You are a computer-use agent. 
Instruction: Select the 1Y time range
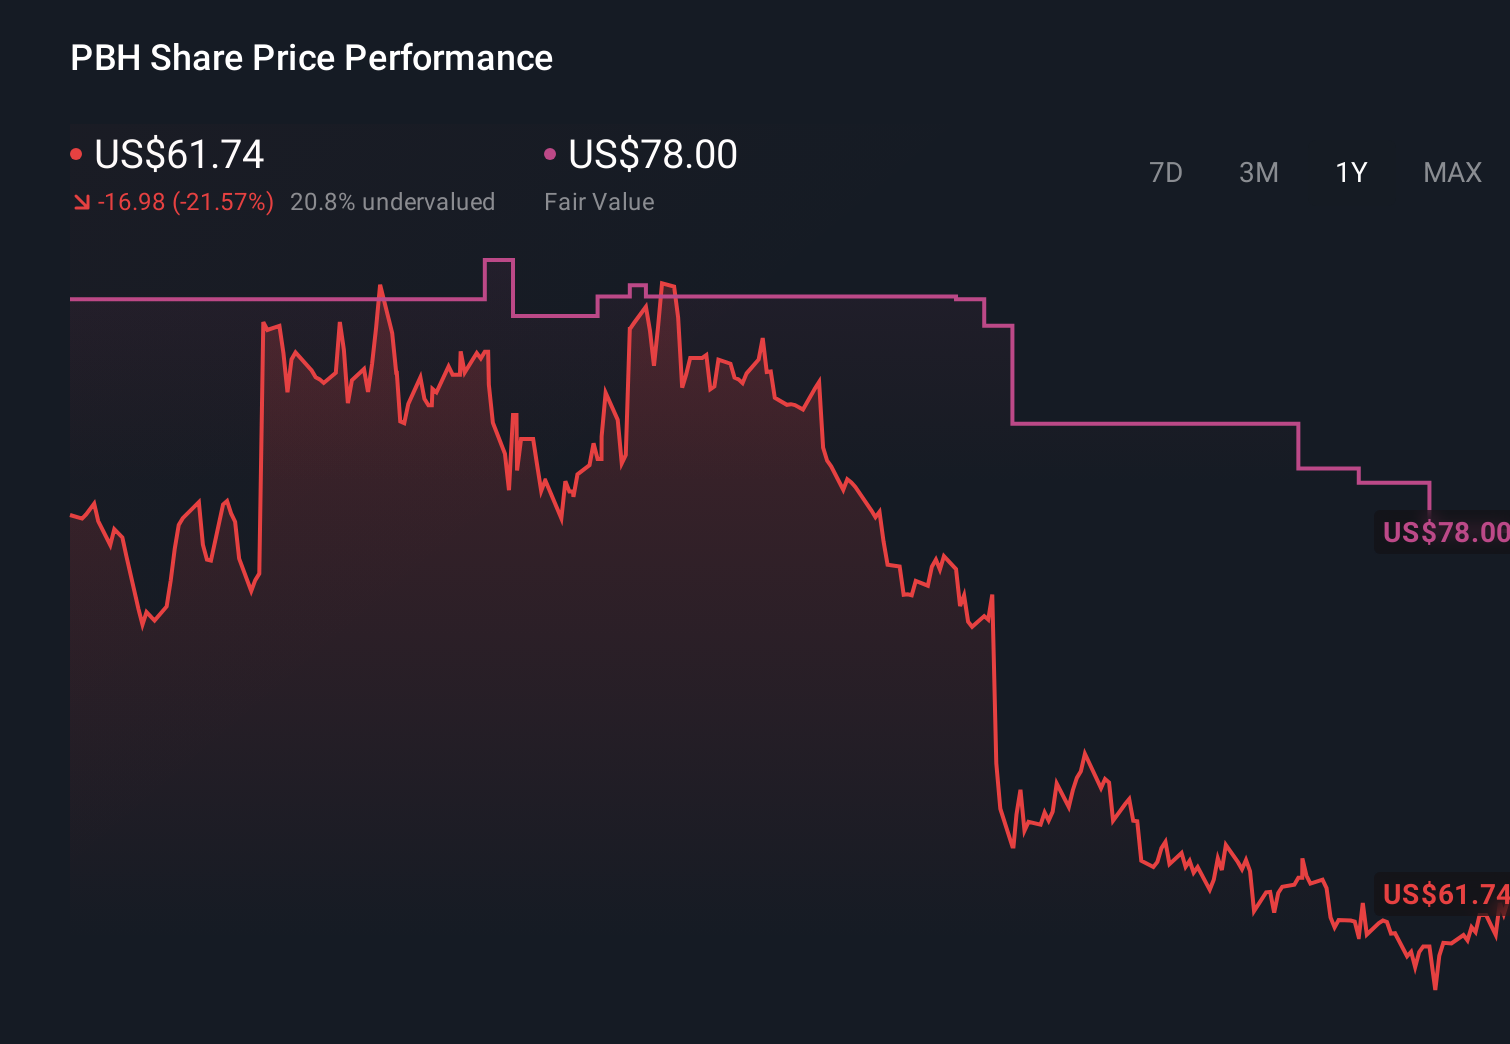pos(1350,172)
